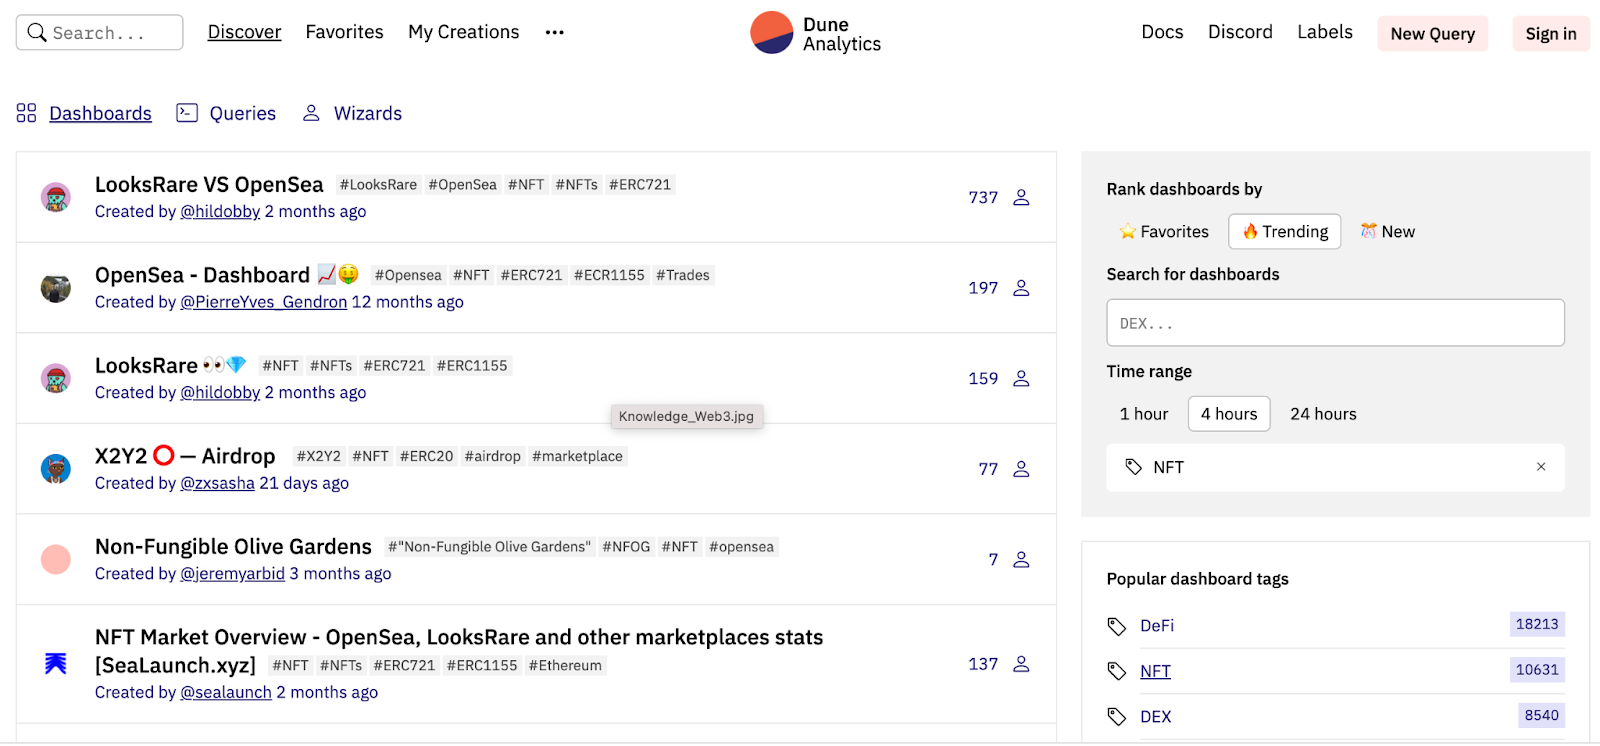Viewport: 1600px width, 746px height.
Task: Click favorites person icon beside 77
Action: pos(1021,469)
